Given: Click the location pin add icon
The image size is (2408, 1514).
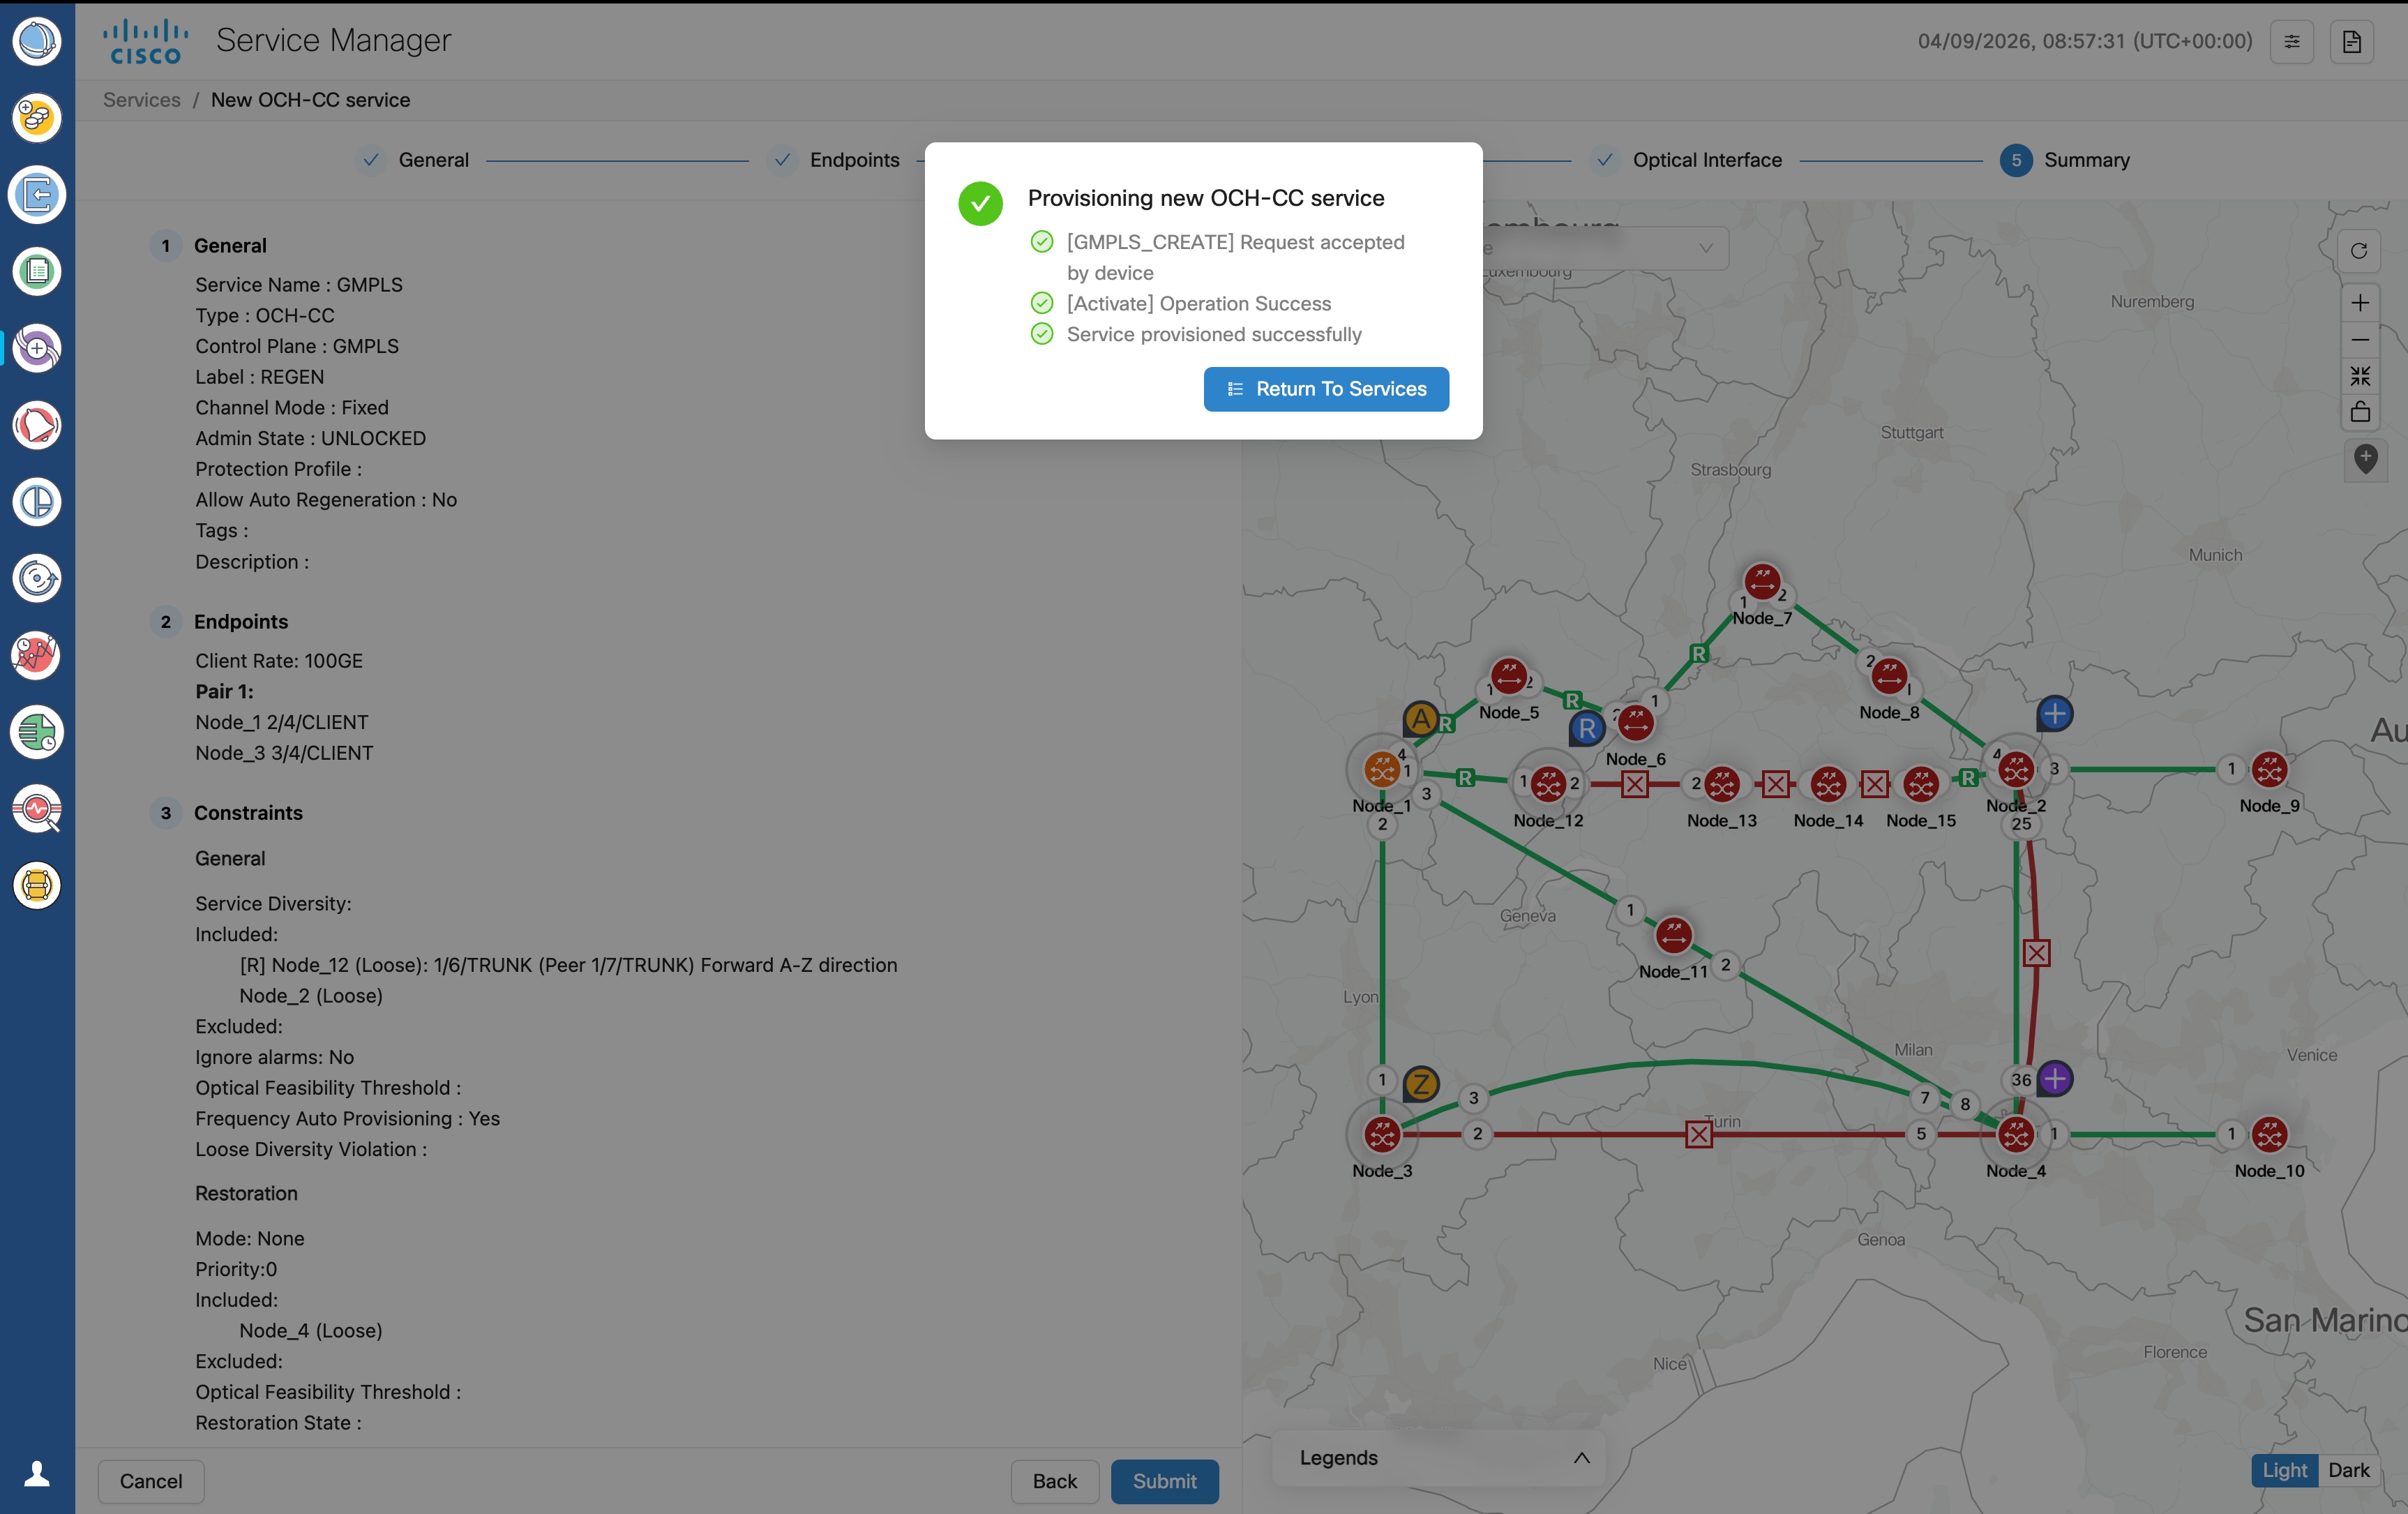Looking at the screenshot, I should (x=2365, y=459).
